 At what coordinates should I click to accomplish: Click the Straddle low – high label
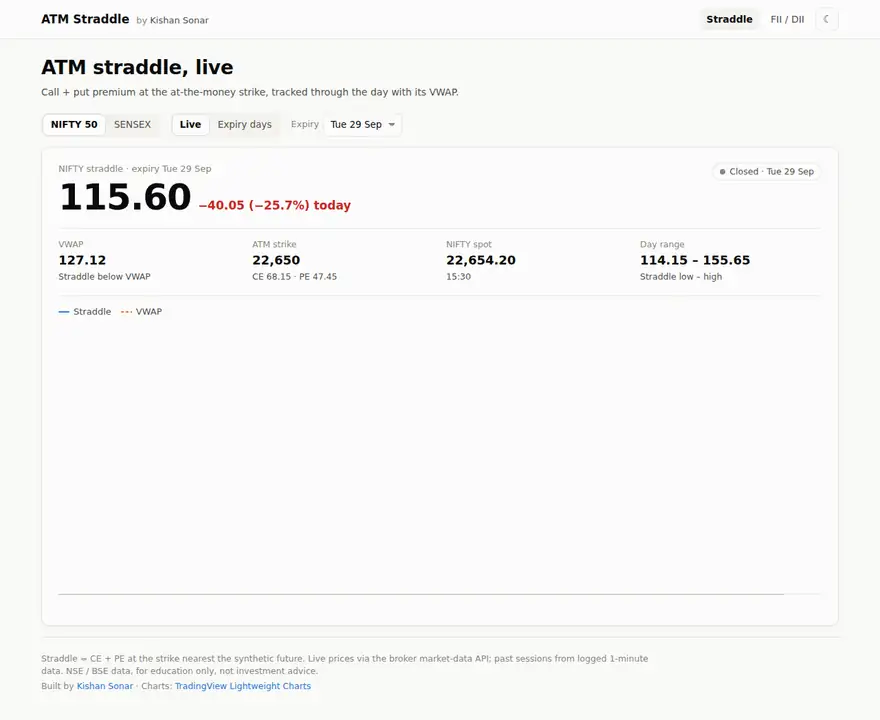click(681, 277)
